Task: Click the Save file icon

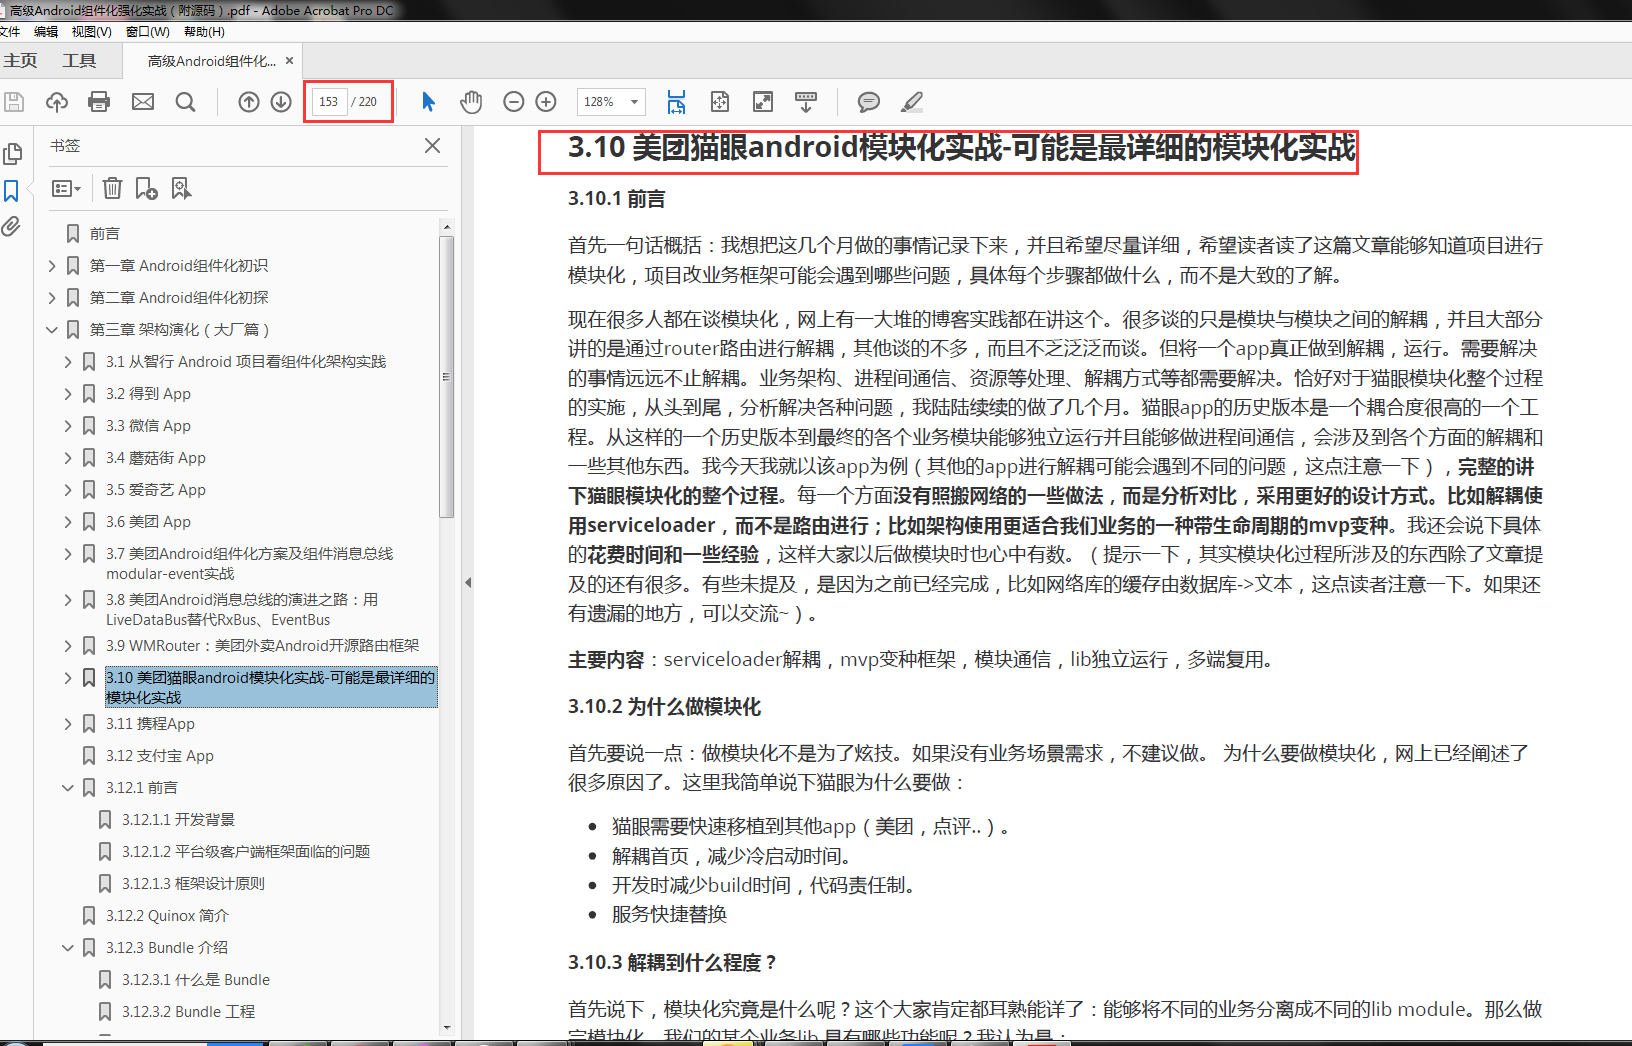Action: point(14,101)
